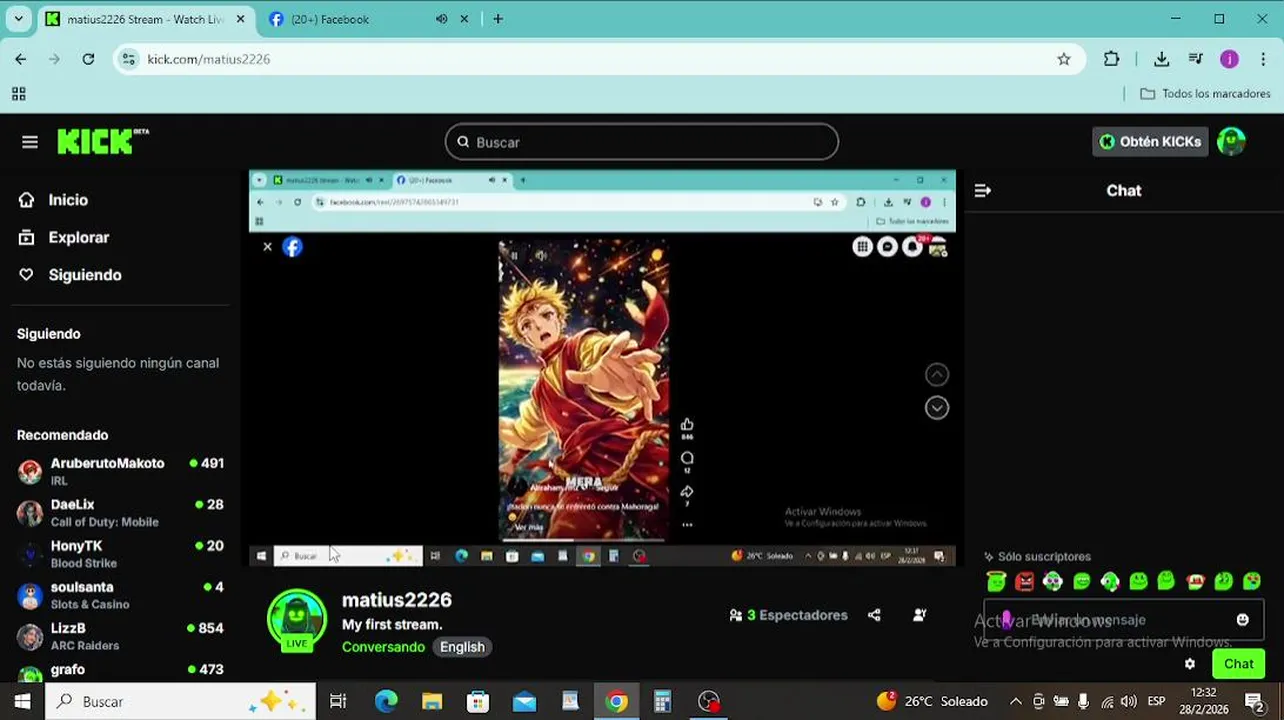Click the follow user icon
This screenshot has width=1284, height=720.
coord(920,615)
